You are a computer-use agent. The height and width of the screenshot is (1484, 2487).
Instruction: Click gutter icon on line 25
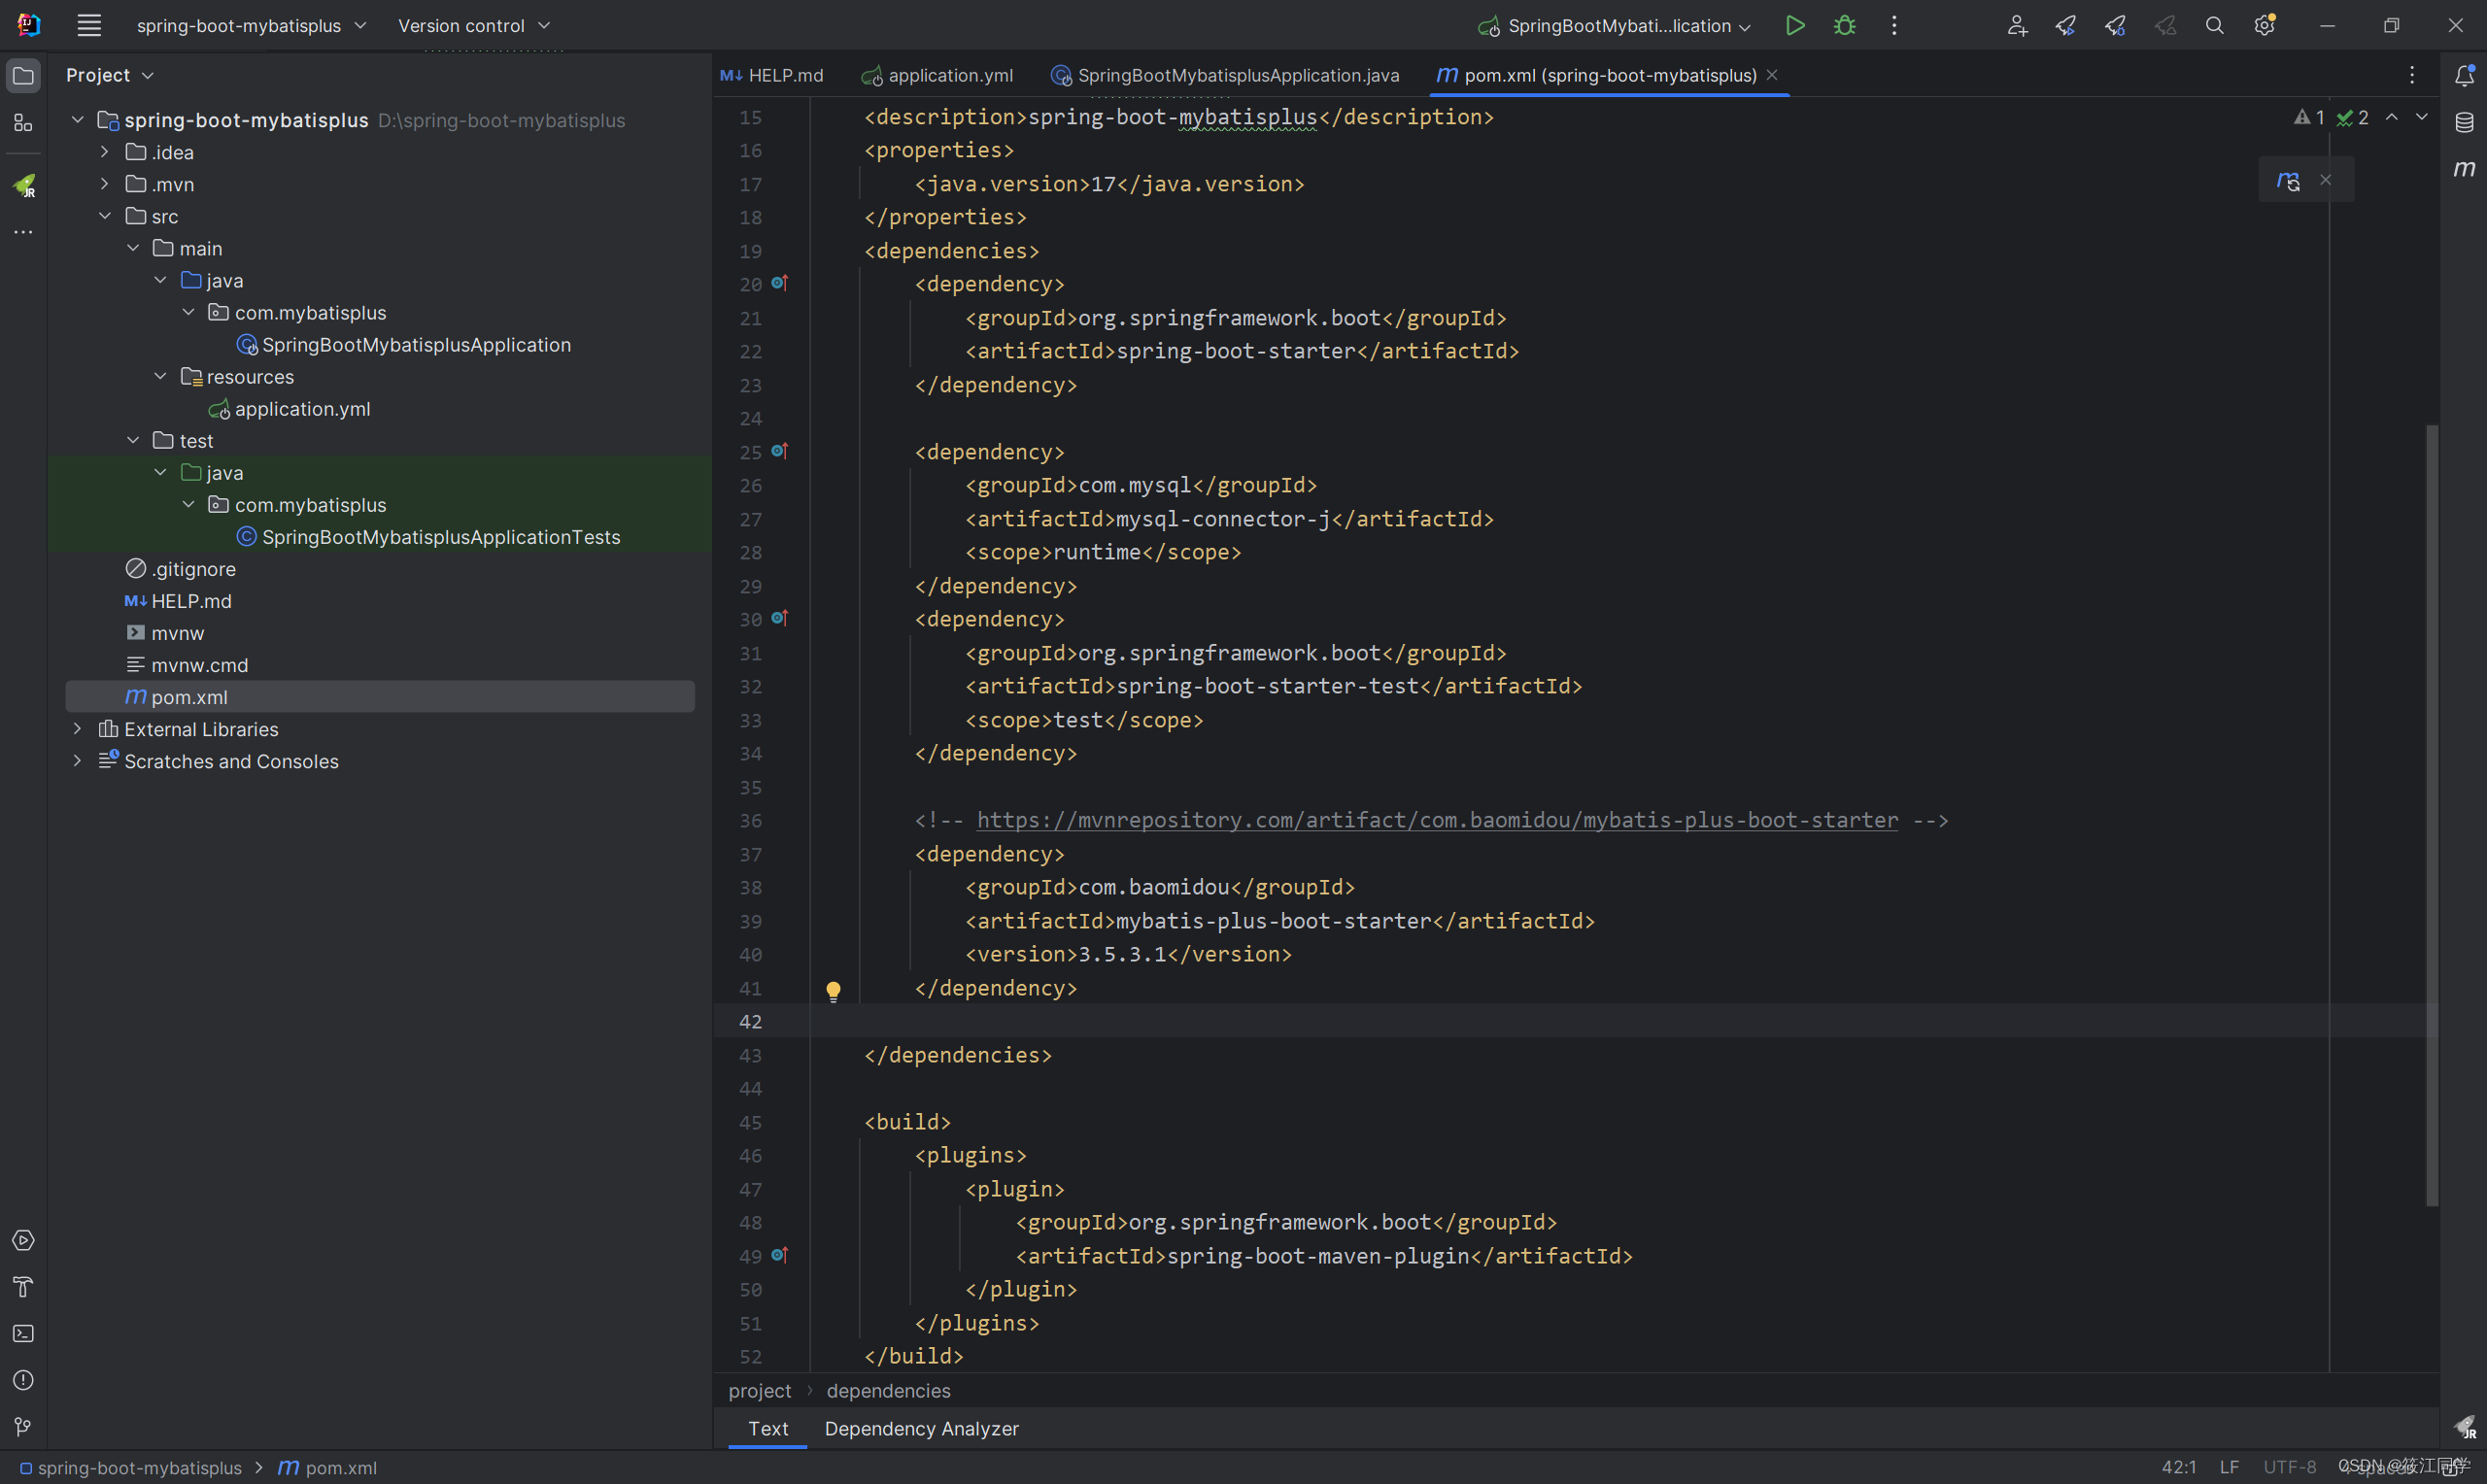coord(780,452)
